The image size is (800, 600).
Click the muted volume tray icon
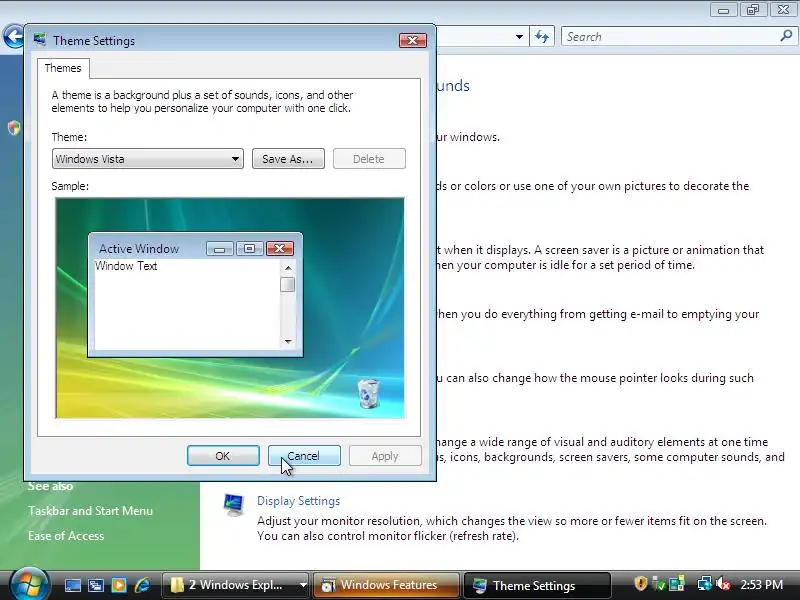pyautogui.click(x=723, y=584)
